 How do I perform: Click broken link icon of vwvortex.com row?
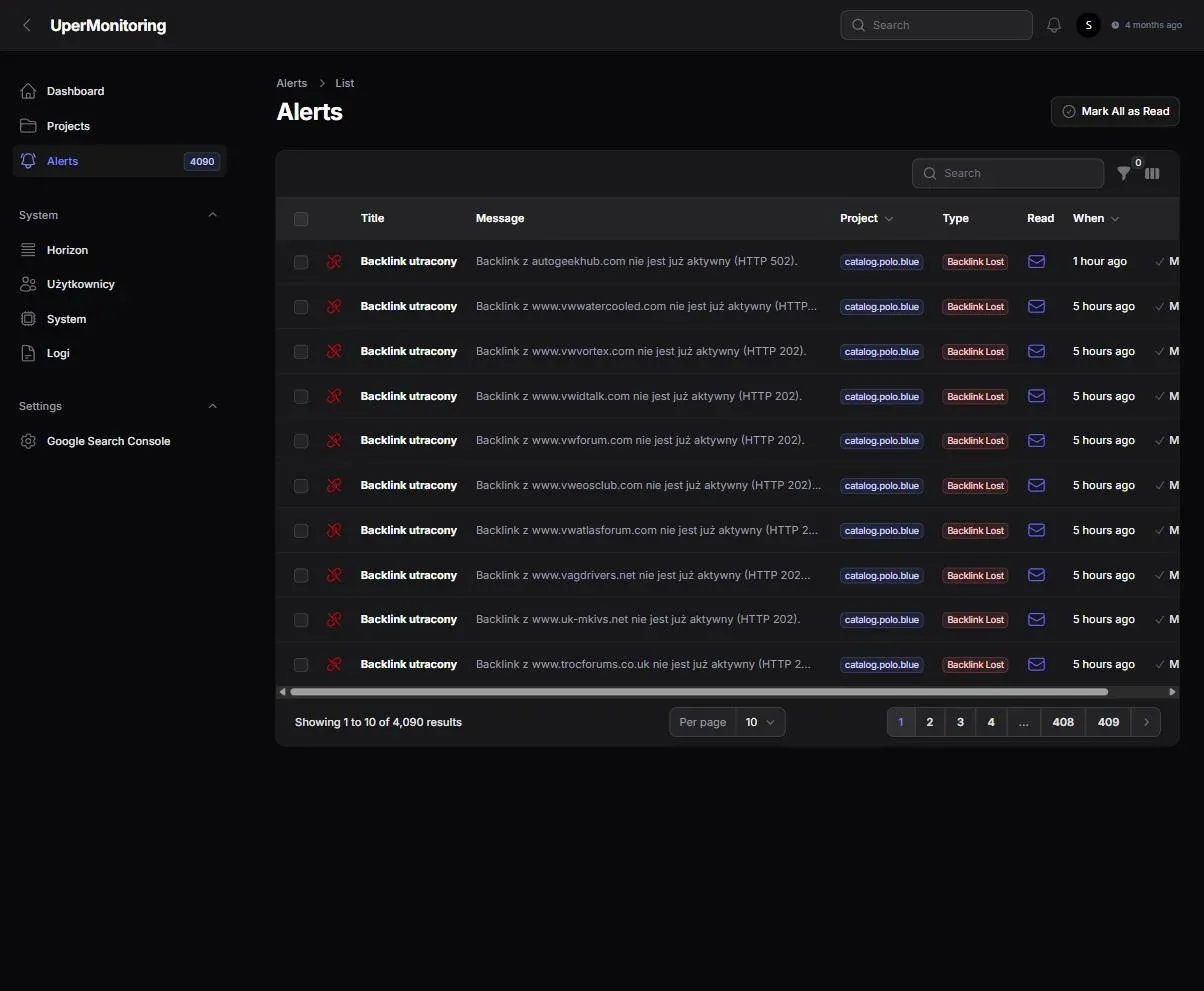click(334, 351)
